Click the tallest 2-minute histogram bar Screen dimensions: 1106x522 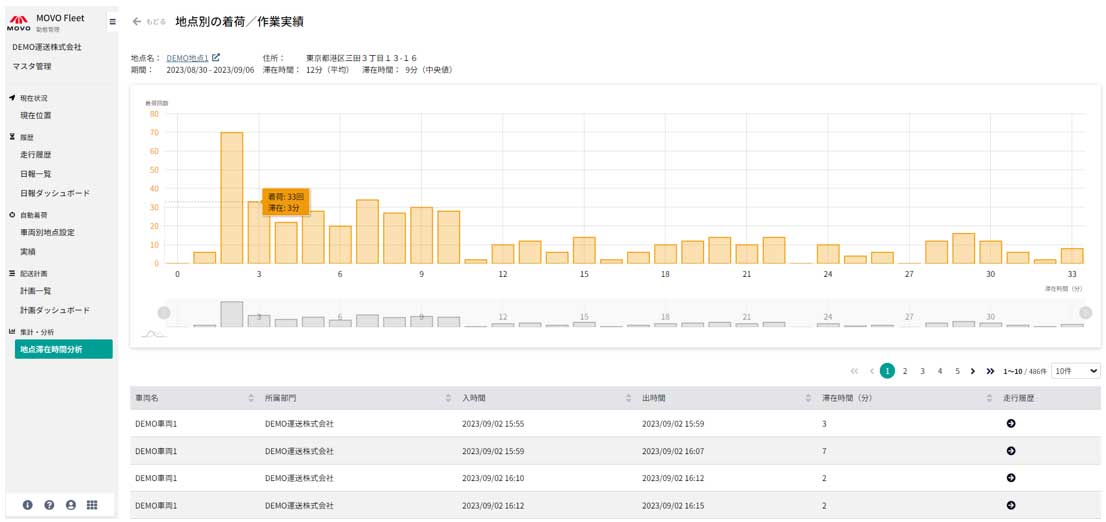click(231, 198)
